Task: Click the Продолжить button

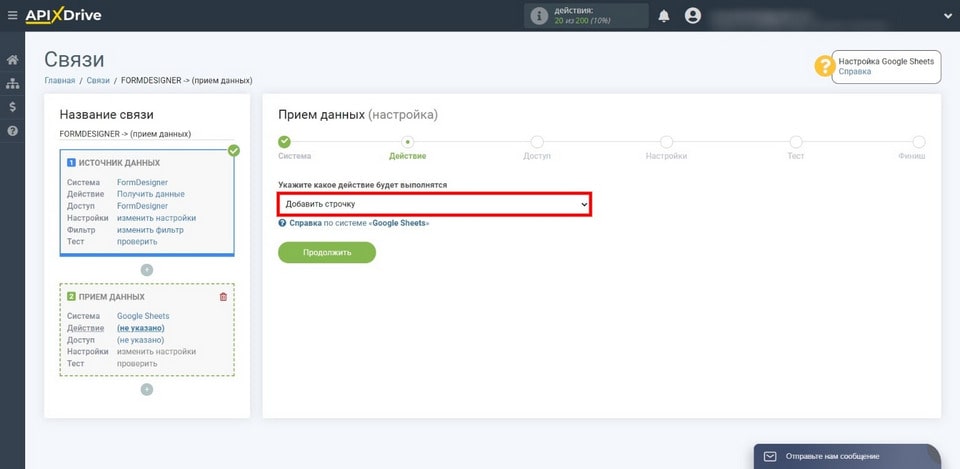Action: point(327,252)
